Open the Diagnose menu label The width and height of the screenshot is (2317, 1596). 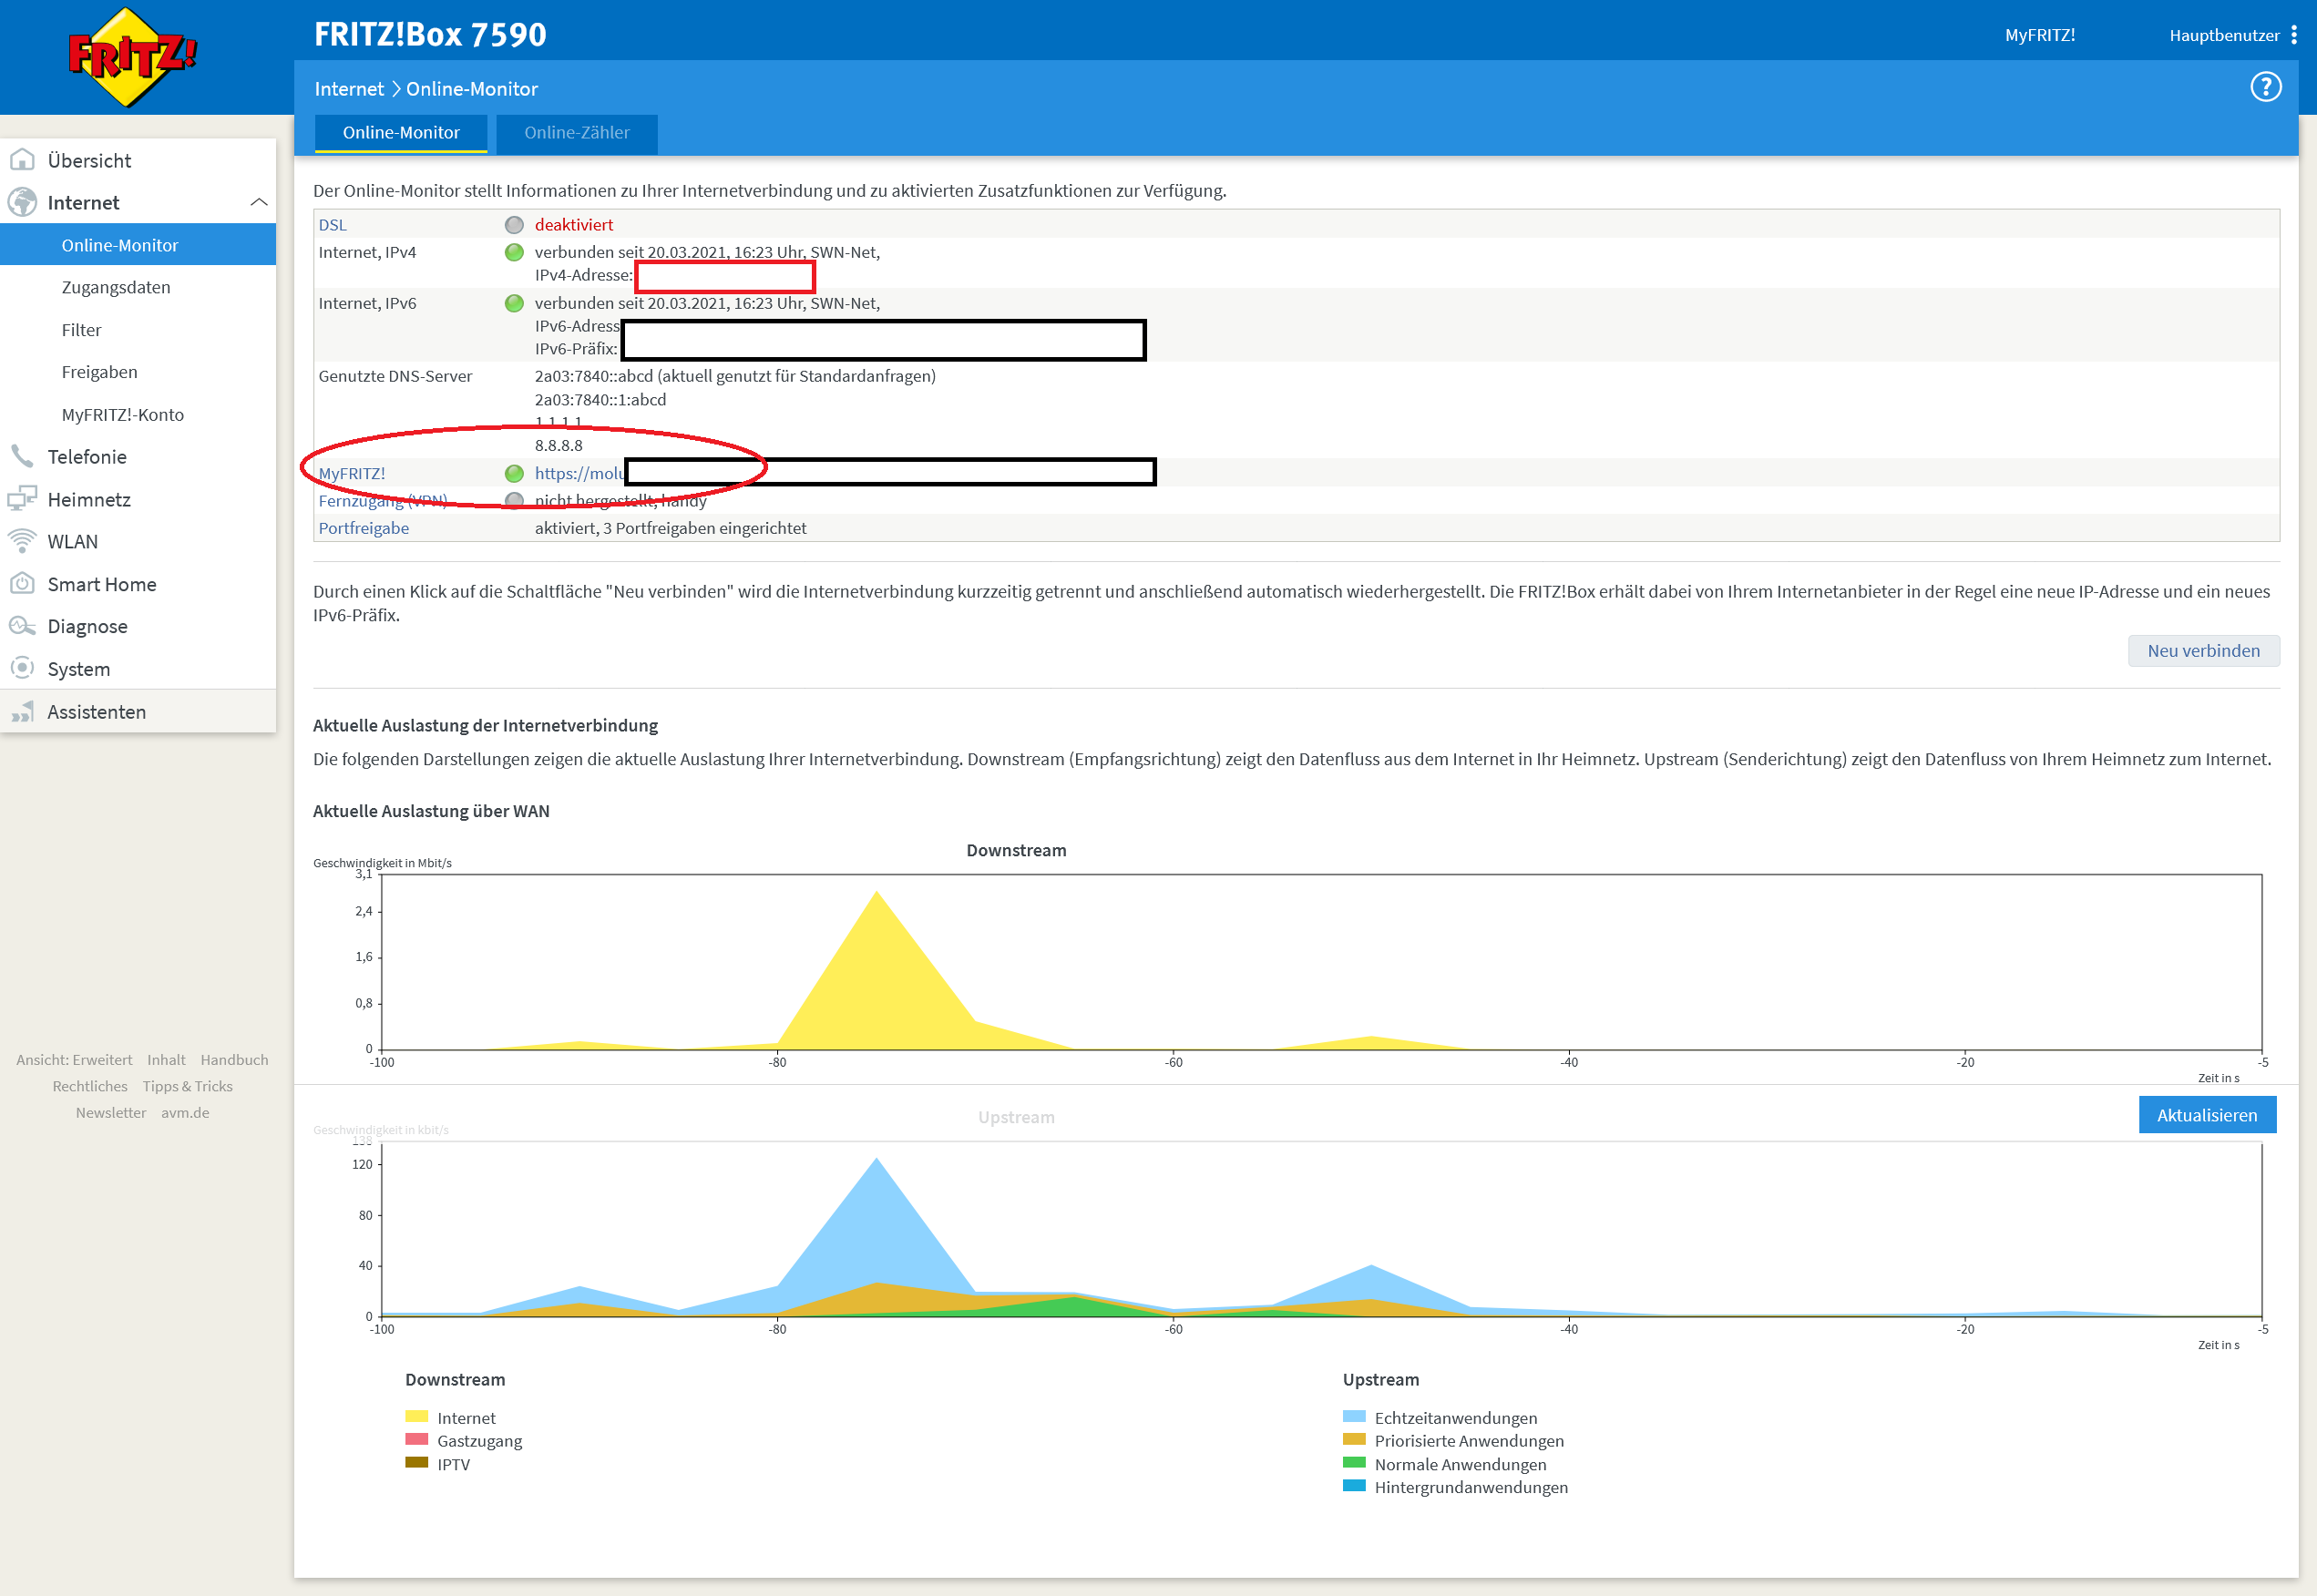88,626
